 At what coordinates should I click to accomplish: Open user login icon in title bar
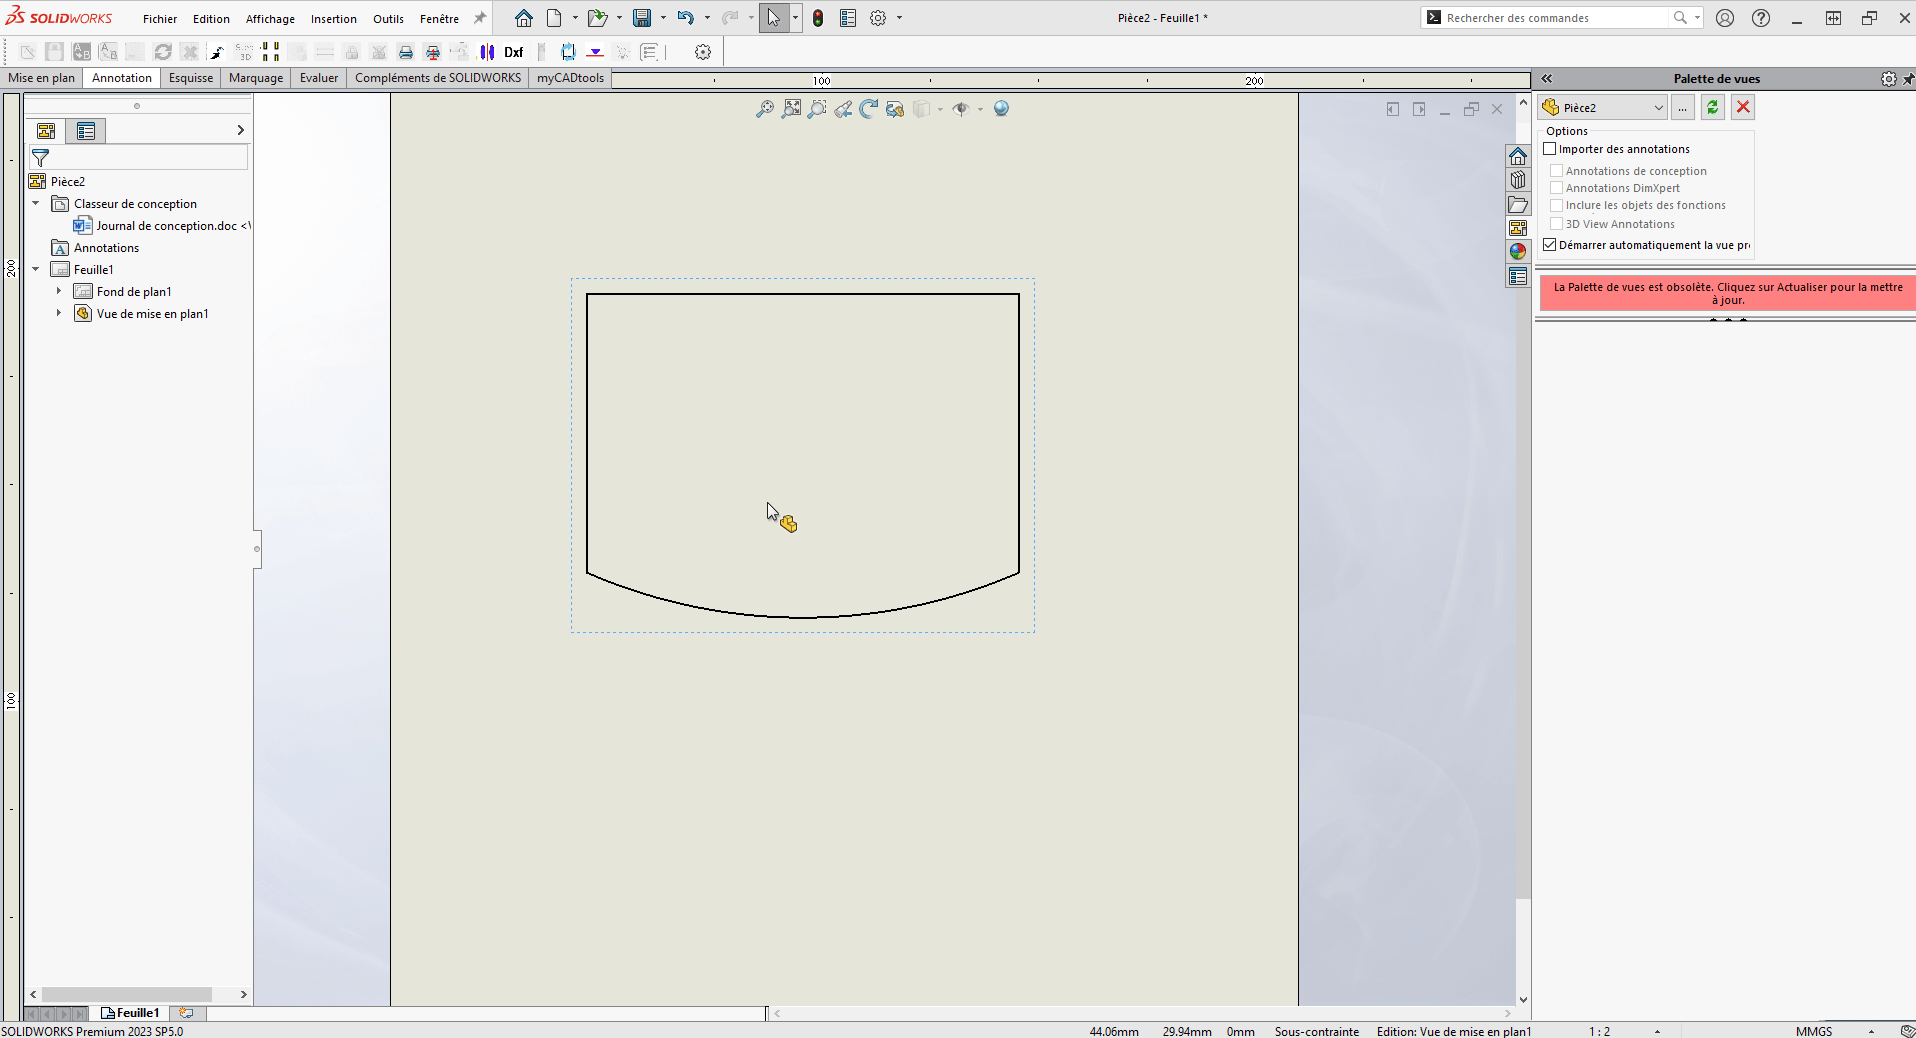click(x=1725, y=18)
